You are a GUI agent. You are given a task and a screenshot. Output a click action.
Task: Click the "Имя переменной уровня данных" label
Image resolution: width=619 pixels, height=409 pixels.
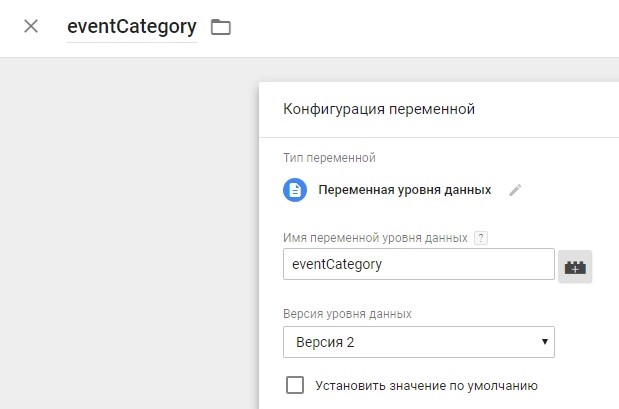pos(376,238)
